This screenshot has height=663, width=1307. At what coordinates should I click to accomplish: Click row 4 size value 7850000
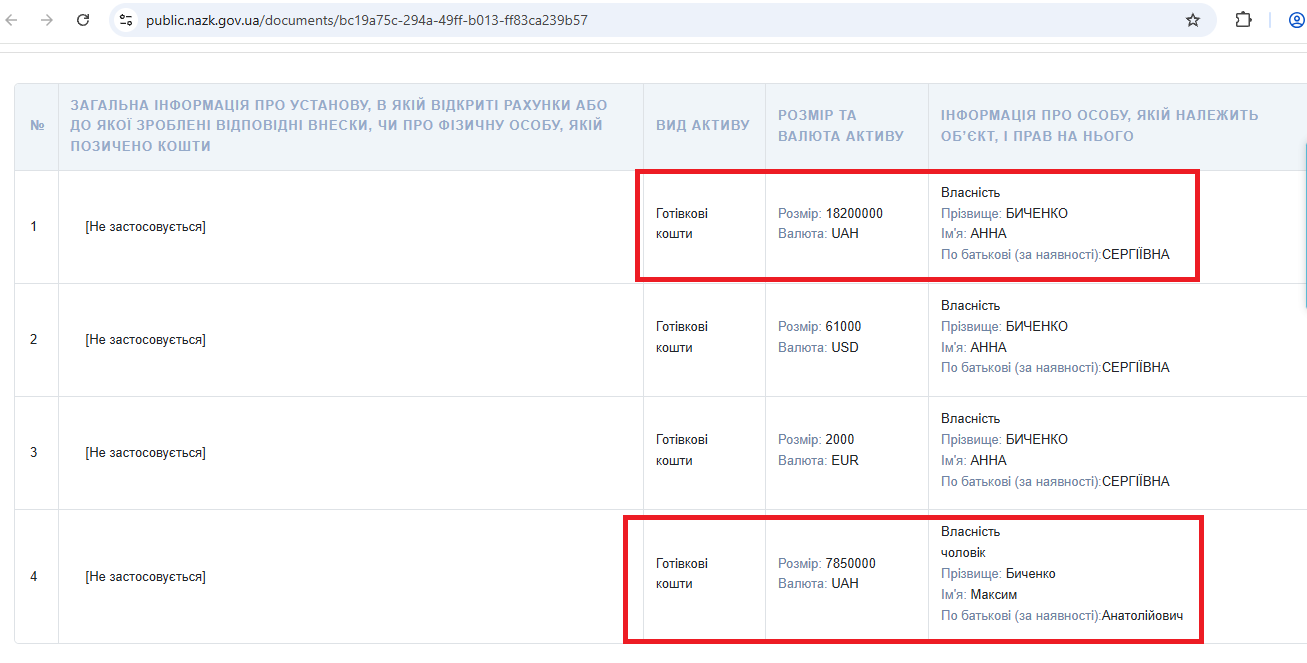(x=850, y=563)
